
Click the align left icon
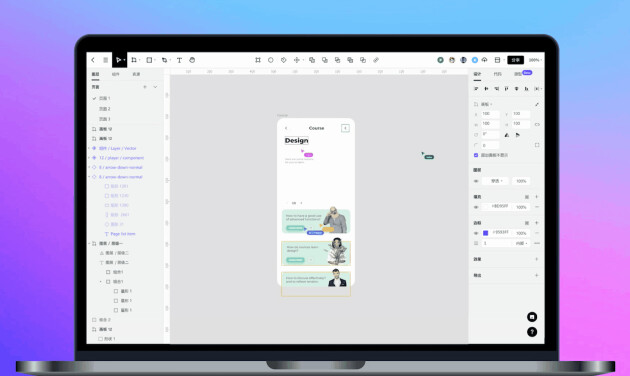pos(477,88)
